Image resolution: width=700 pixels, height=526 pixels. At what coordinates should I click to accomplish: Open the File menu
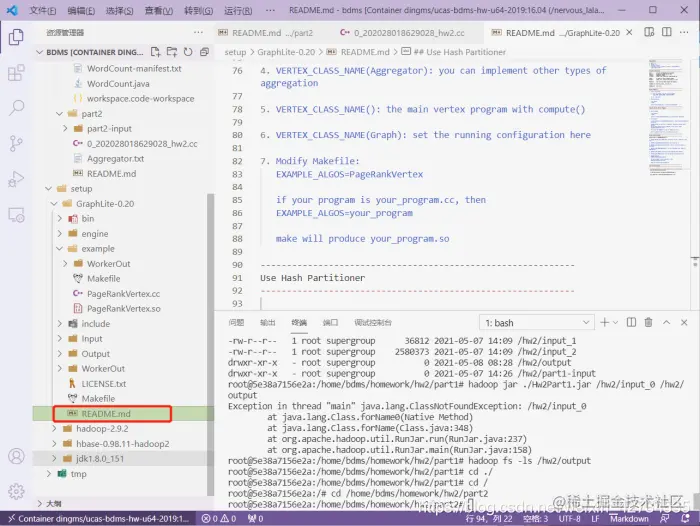pyautogui.click(x=42, y=10)
